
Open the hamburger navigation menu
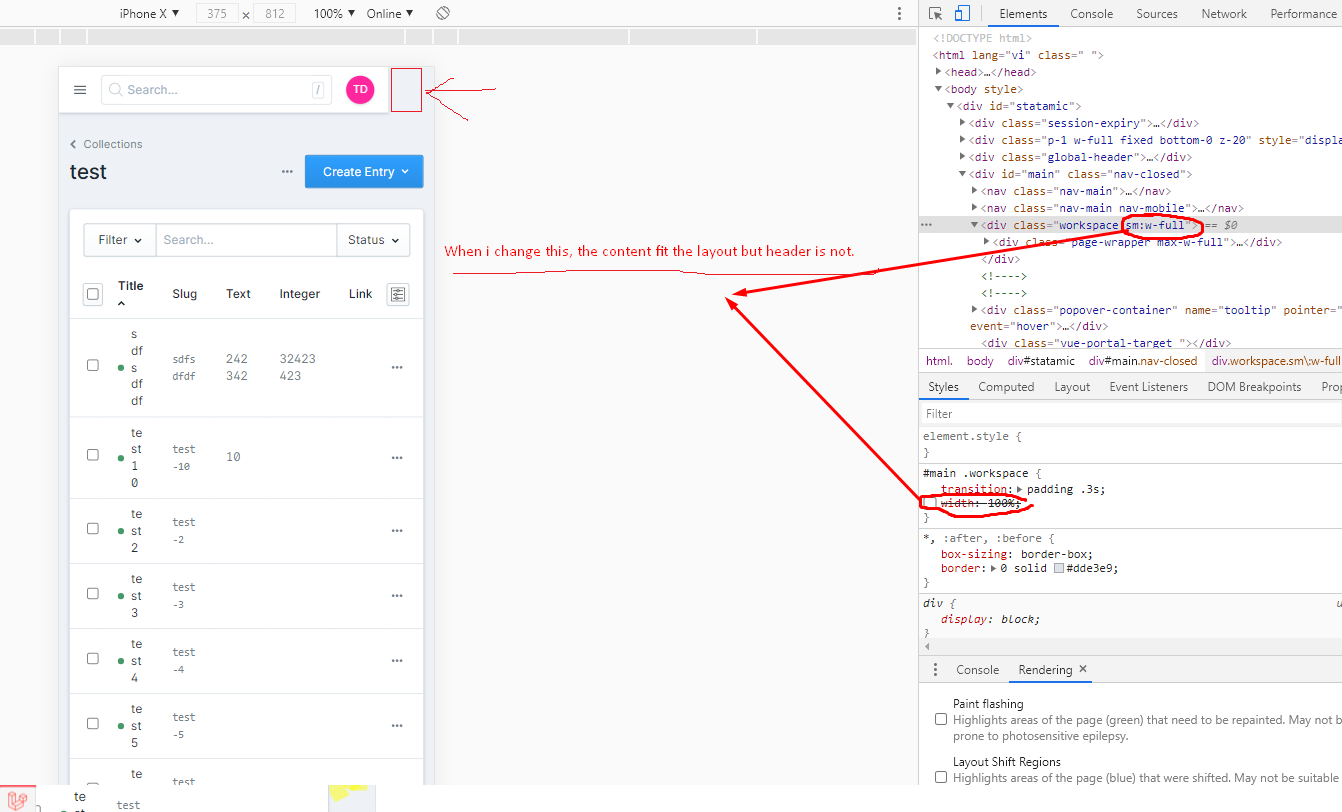point(80,90)
